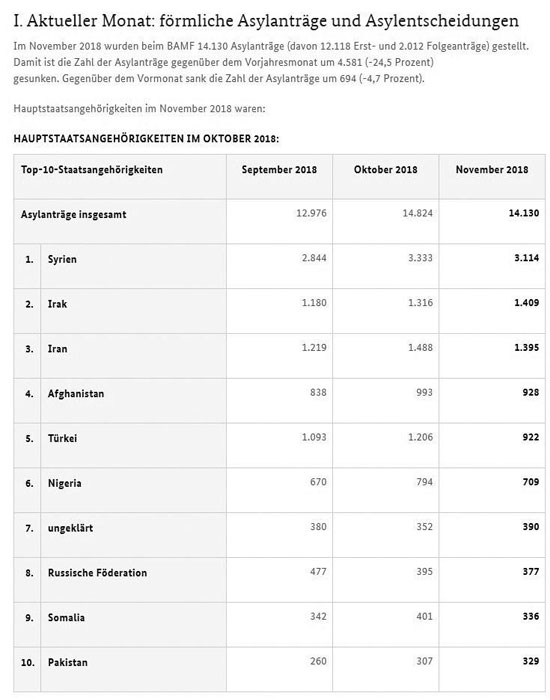Click the Asylanträge insgesamt row label
The width and height of the screenshot is (550, 700).
74,215
